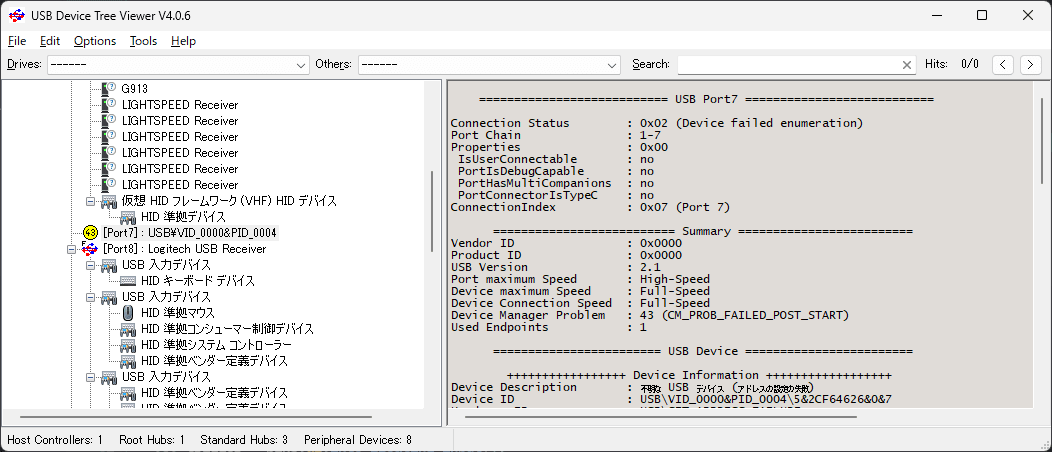The height and width of the screenshot is (452, 1052).
Task: Collapse the Port8 Logitech USB Receiver node
Action: [x=72, y=249]
